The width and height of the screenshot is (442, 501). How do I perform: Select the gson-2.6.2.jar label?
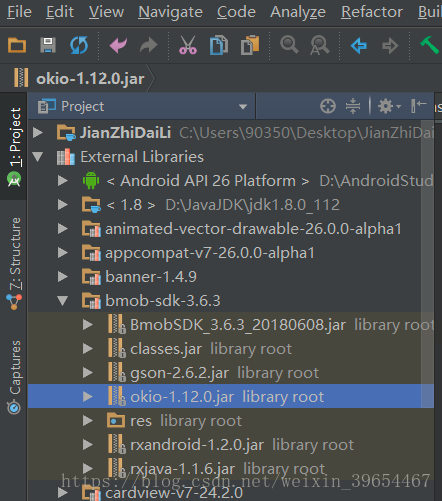179,373
